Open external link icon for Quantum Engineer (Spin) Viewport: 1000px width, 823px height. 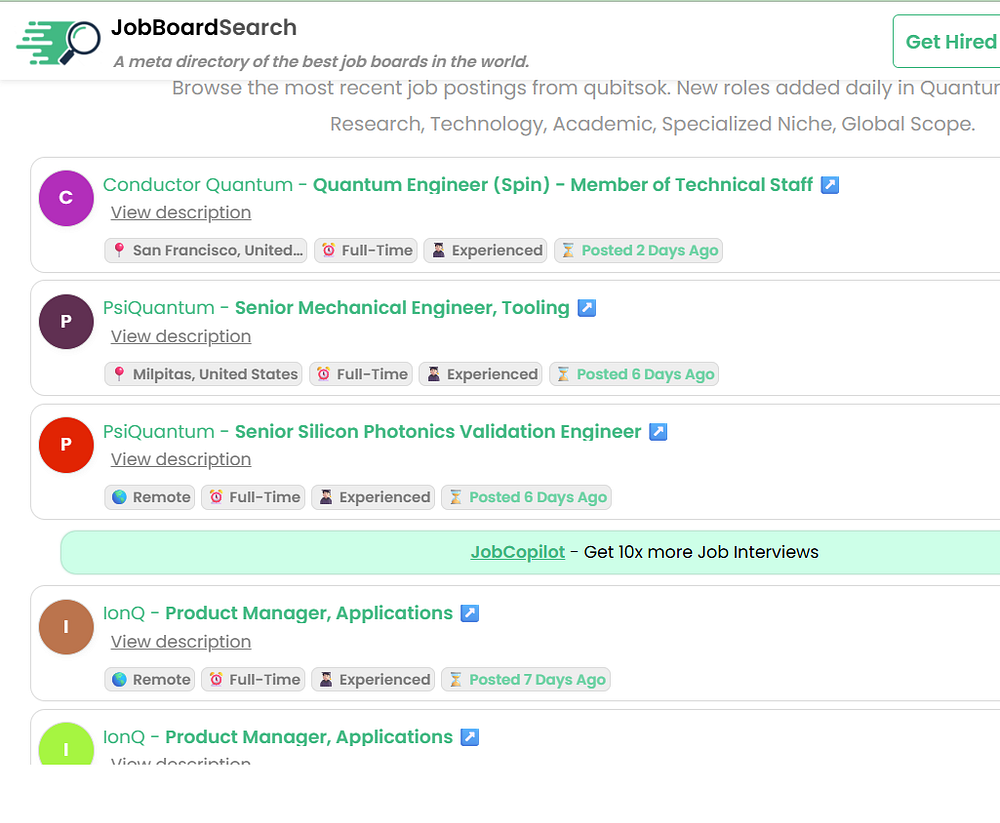pyautogui.click(x=830, y=185)
